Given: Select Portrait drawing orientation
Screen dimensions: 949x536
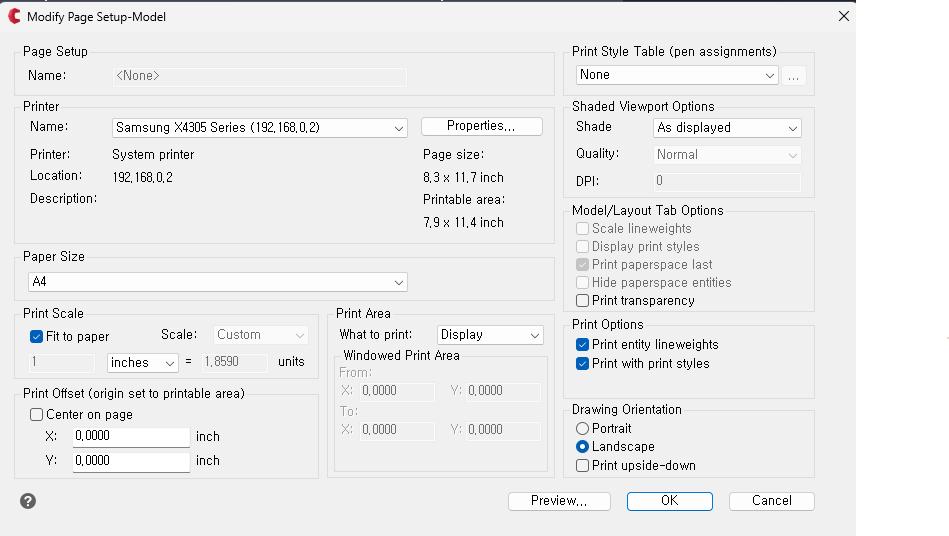Looking at the screenshot, I should pos(583,428).
